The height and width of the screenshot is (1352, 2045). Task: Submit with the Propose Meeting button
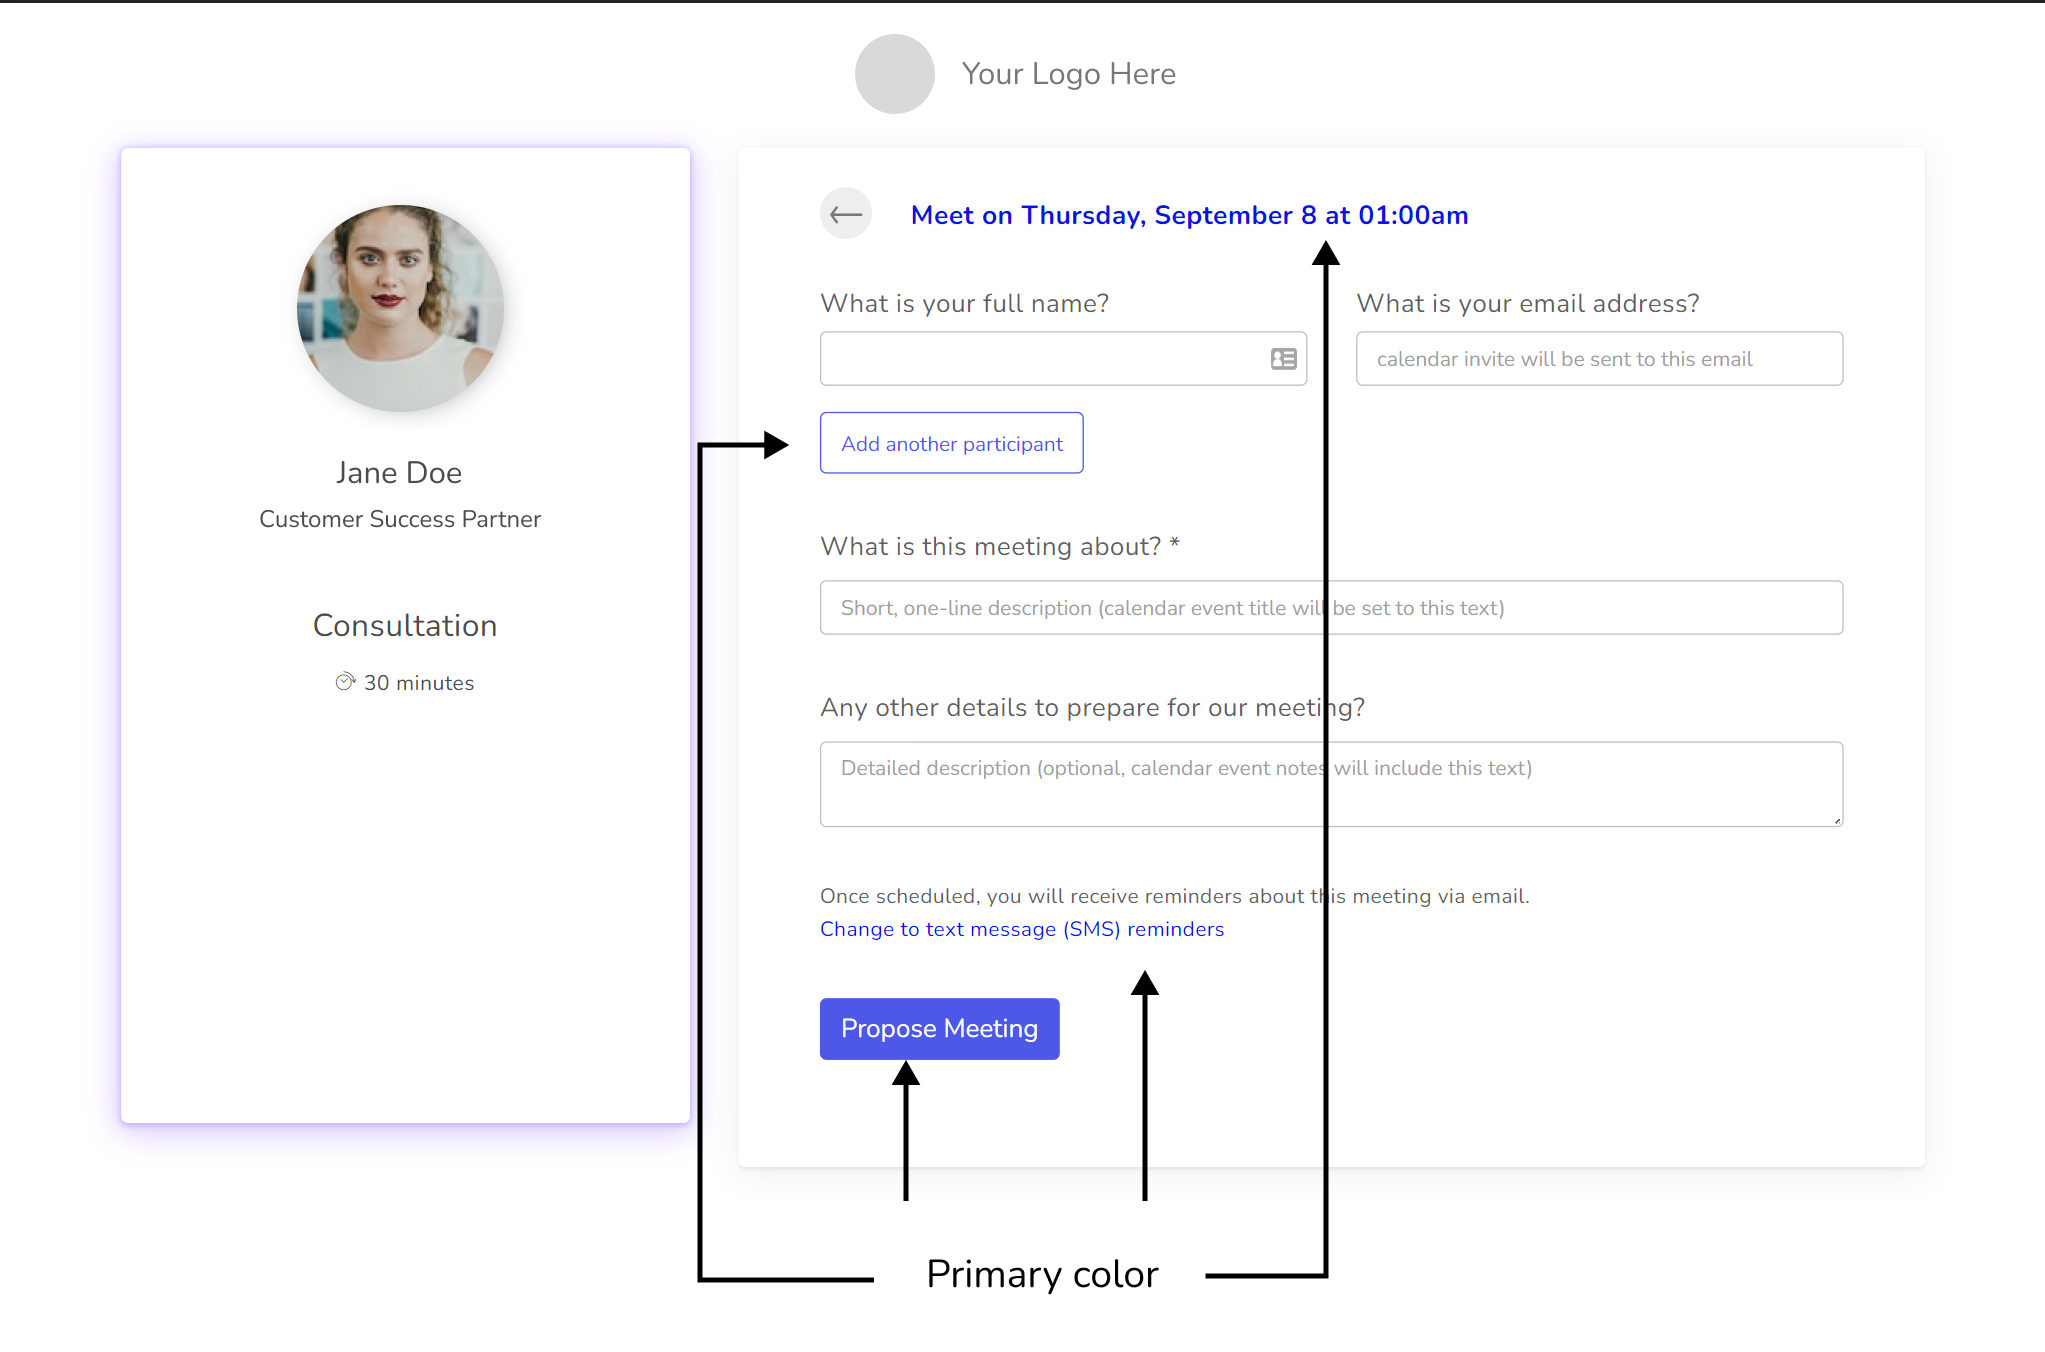click(x=939, y=1029)
